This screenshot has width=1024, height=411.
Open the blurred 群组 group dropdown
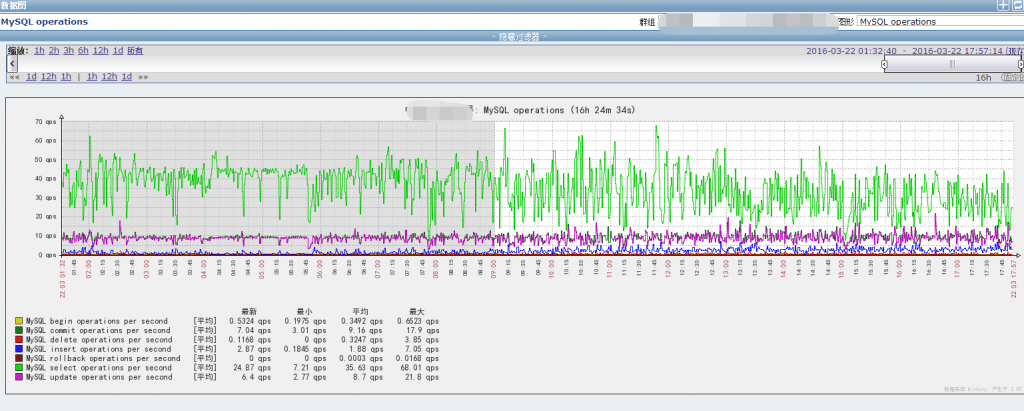(748, 22)
